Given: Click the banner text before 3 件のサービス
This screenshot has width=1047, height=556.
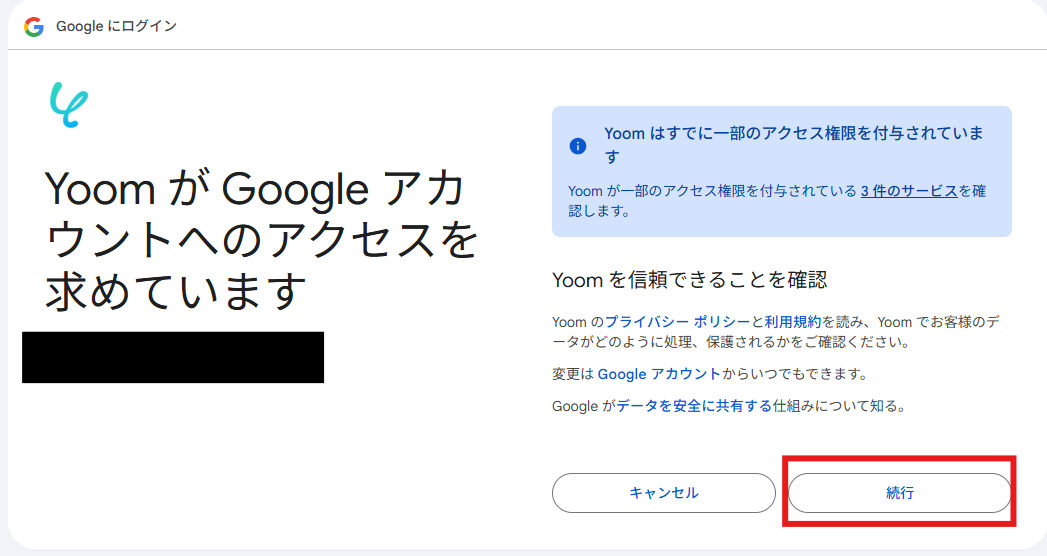Looking at the screenshot, I should click(710, 191).
